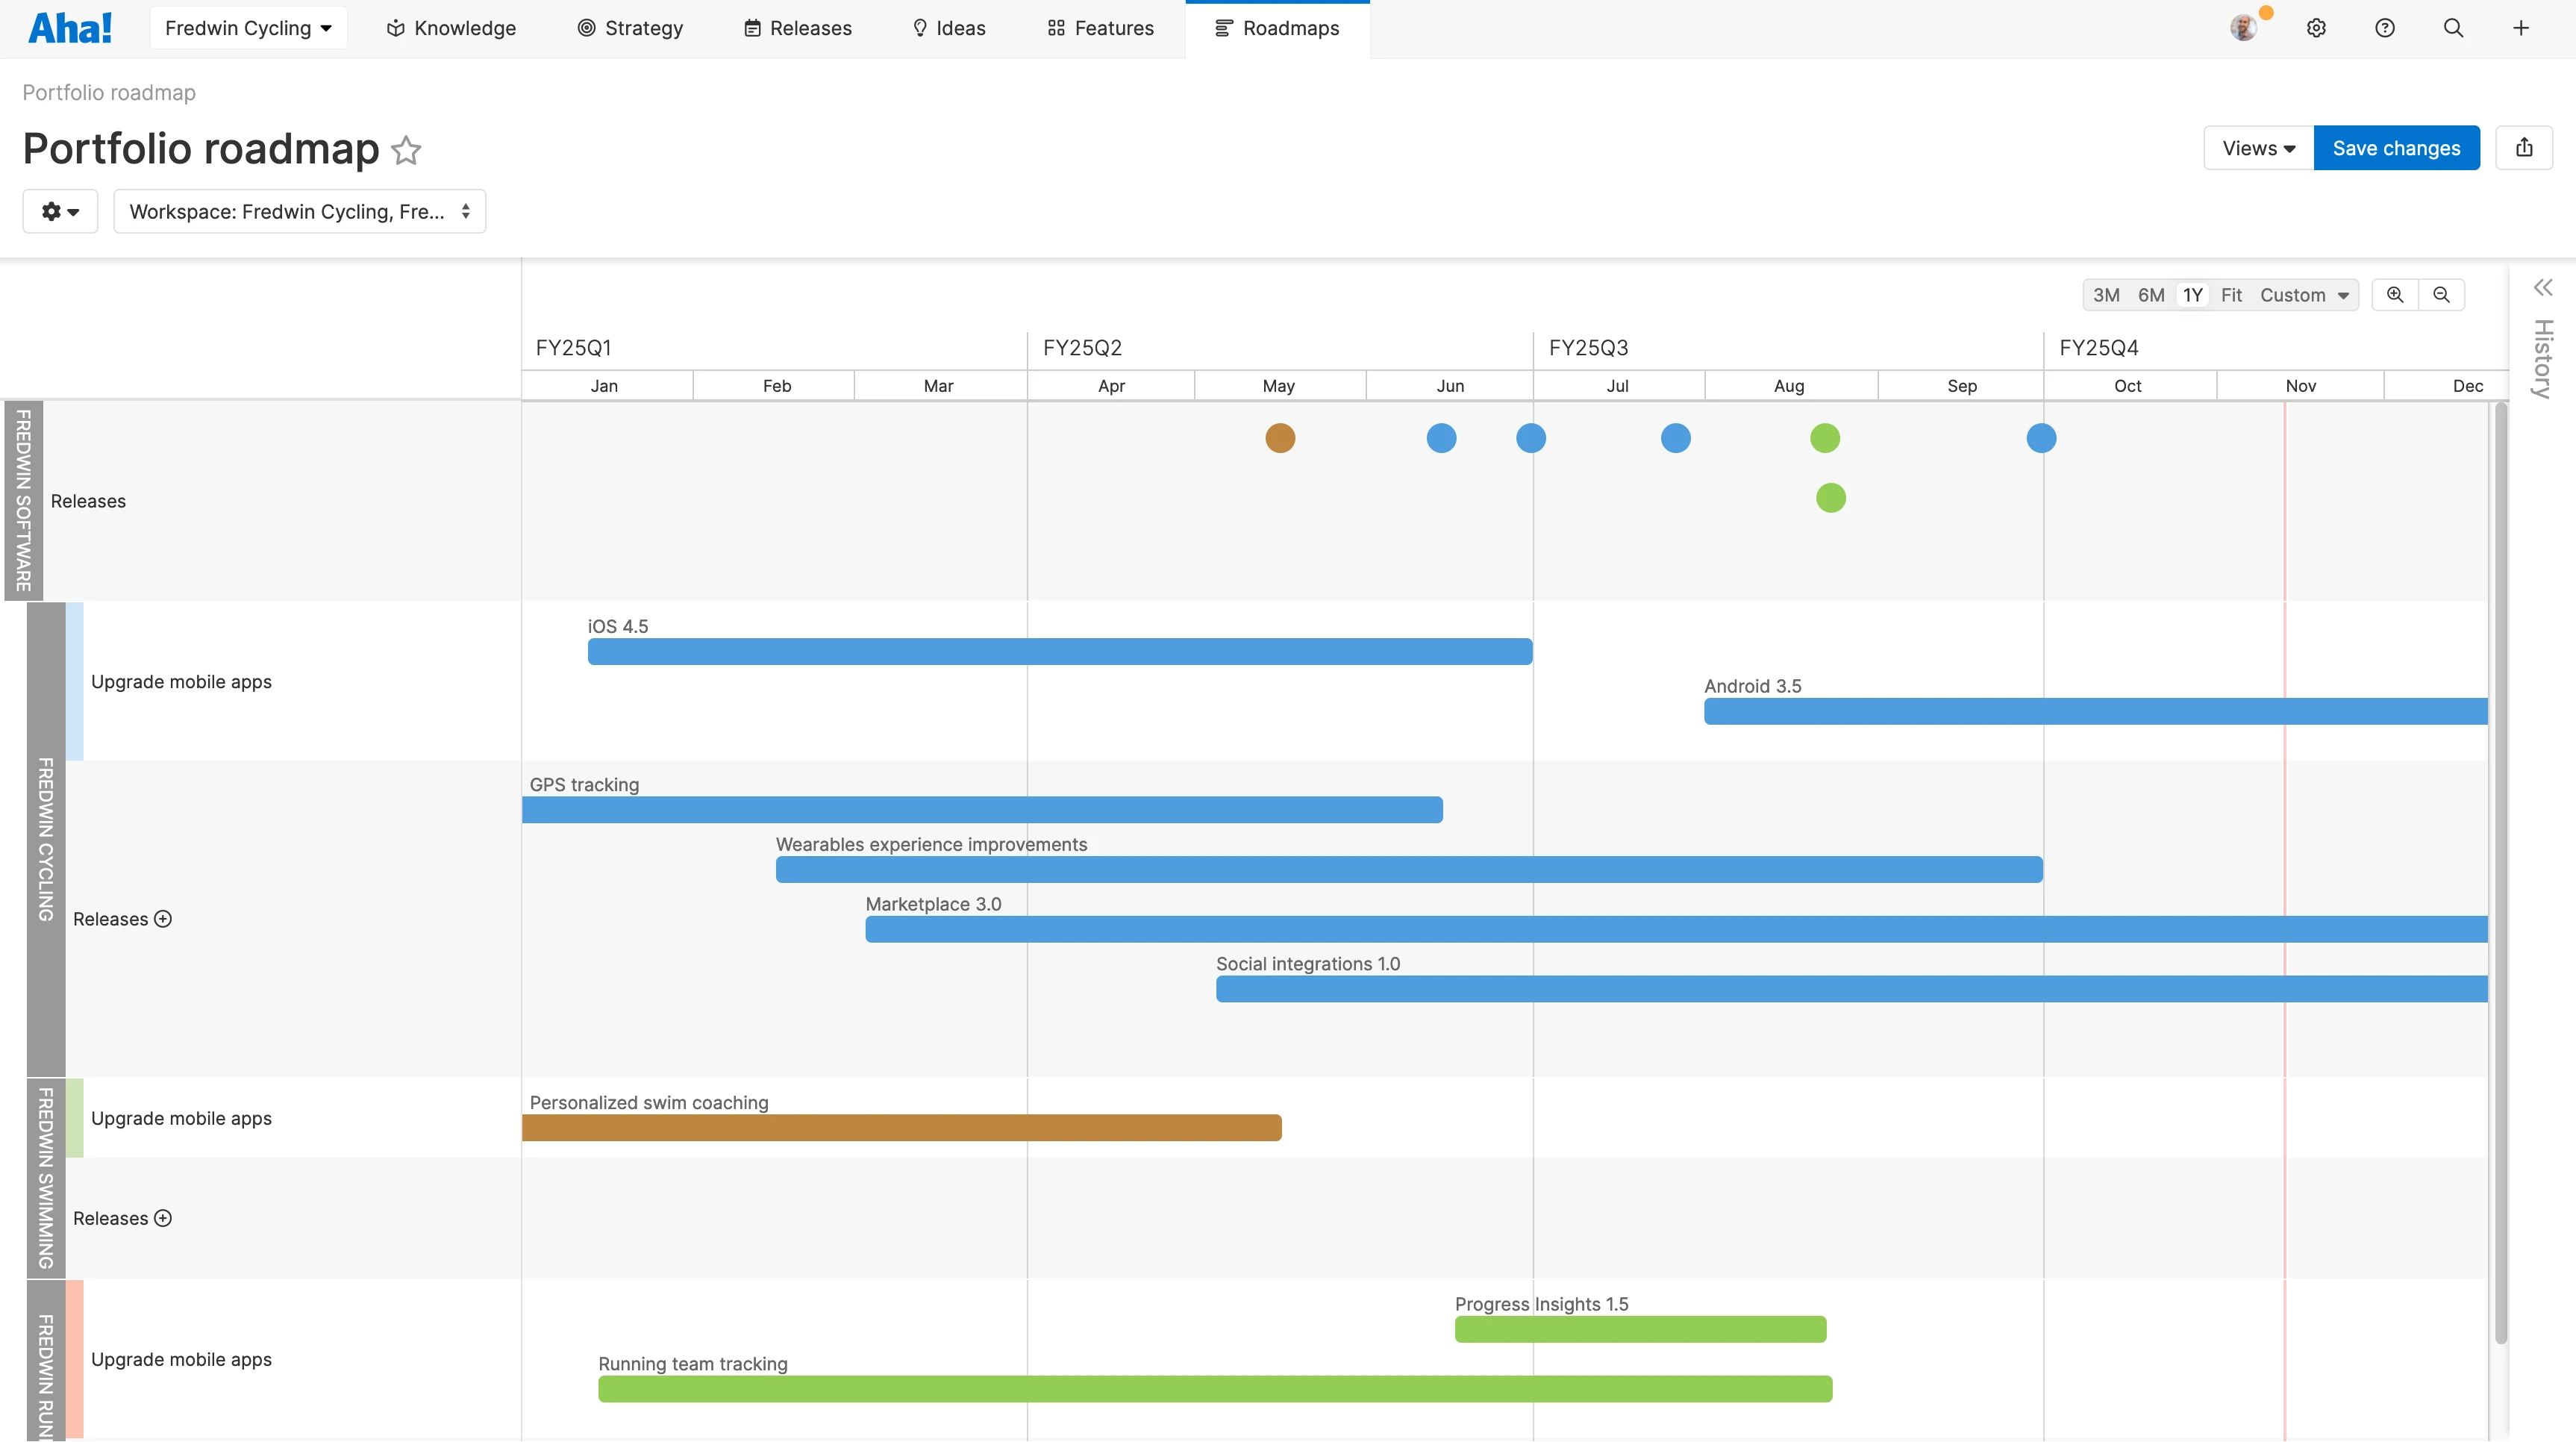
Task: Click the Save changes button
Action: pos(2396,147)
